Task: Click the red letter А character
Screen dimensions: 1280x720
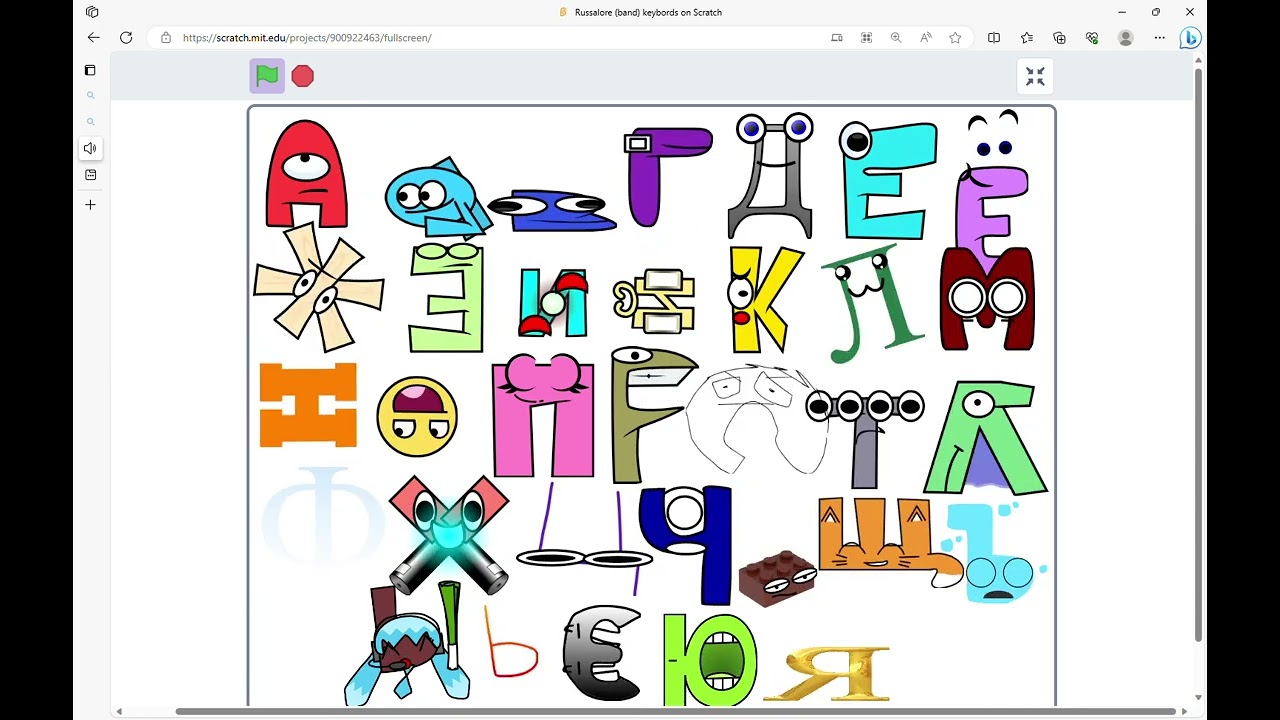Action: coord(307,175)
